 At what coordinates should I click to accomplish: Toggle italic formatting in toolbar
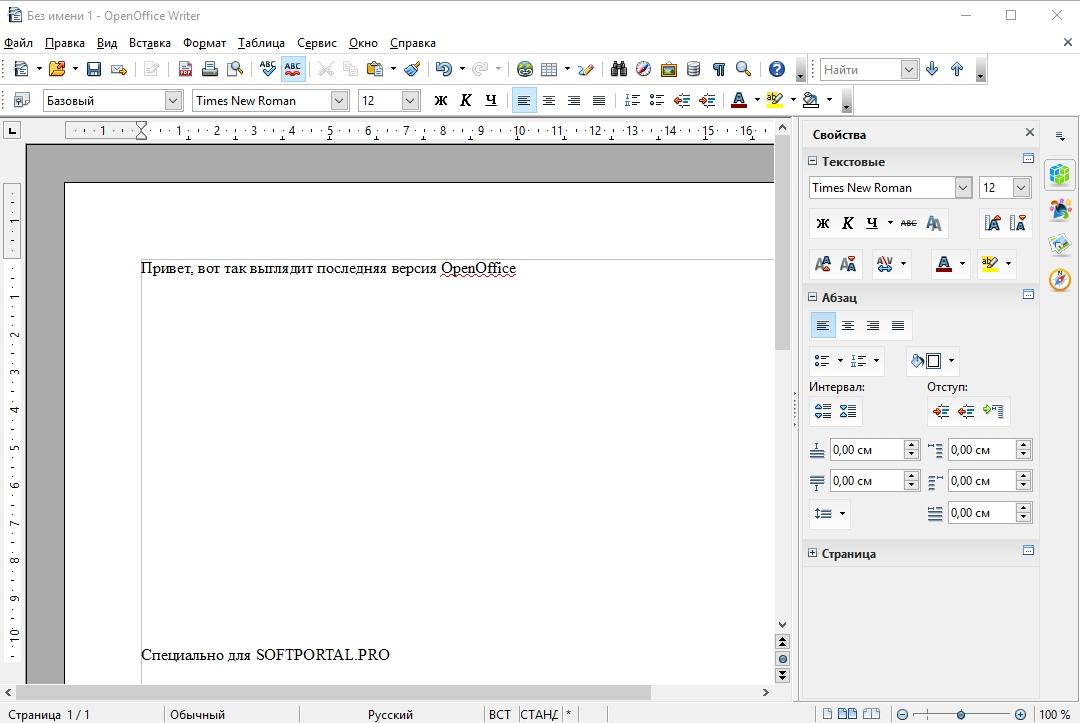coord(465,100)
